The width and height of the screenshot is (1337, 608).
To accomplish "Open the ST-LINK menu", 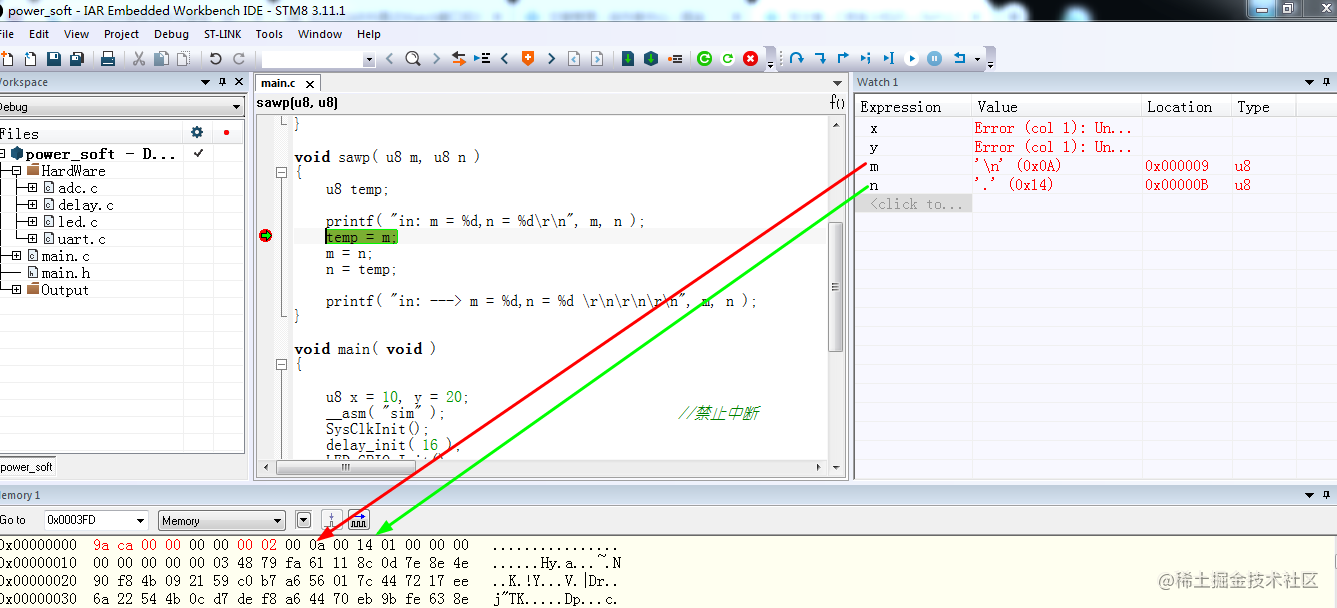I will 223,34.
